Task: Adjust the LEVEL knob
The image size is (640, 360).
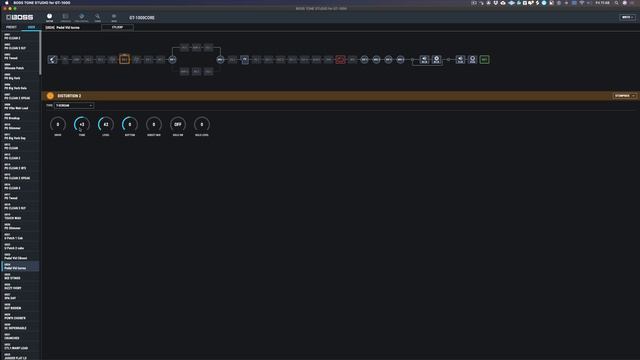Action: coord(106,124)
